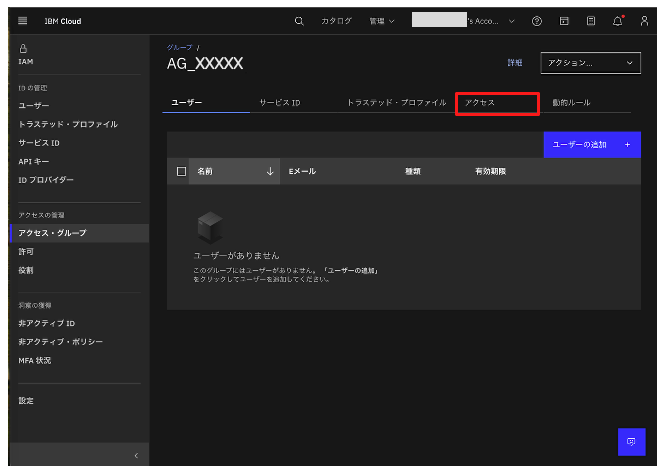The image size is (664, 473).
Task: Click the 詳細 link
Action: click(514, 63)
